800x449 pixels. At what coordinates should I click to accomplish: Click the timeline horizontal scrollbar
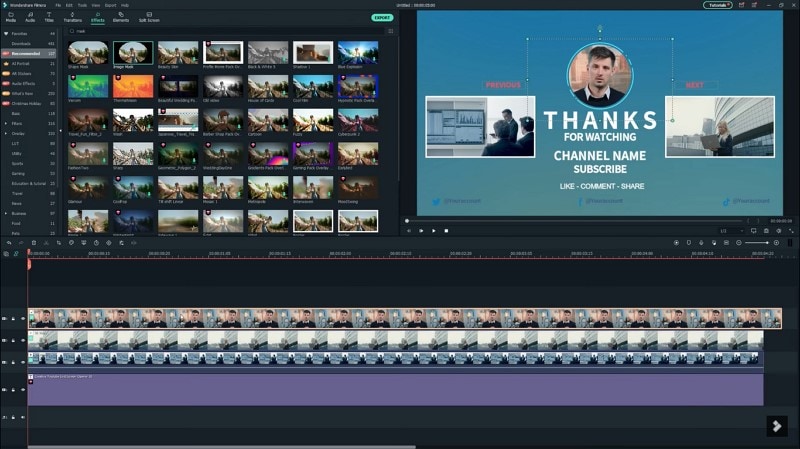221,447
